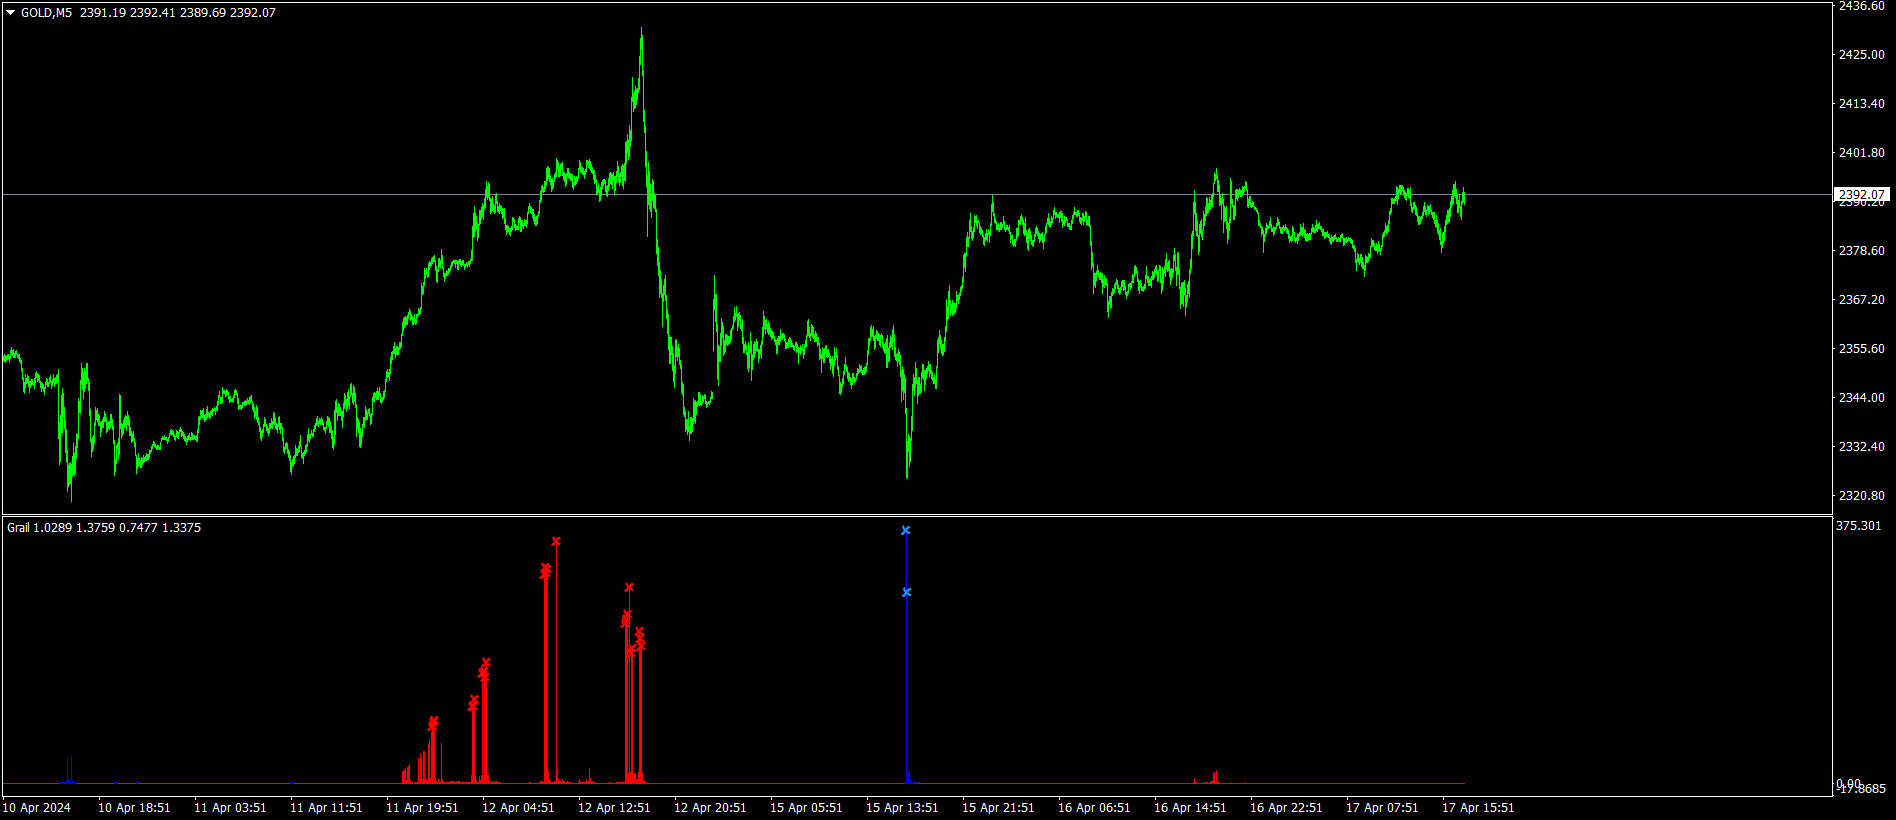Viewport: 1896px width, 820px height.
Task: Click the triangle arrow beside GOLD,M5
Action: [11, 13]
